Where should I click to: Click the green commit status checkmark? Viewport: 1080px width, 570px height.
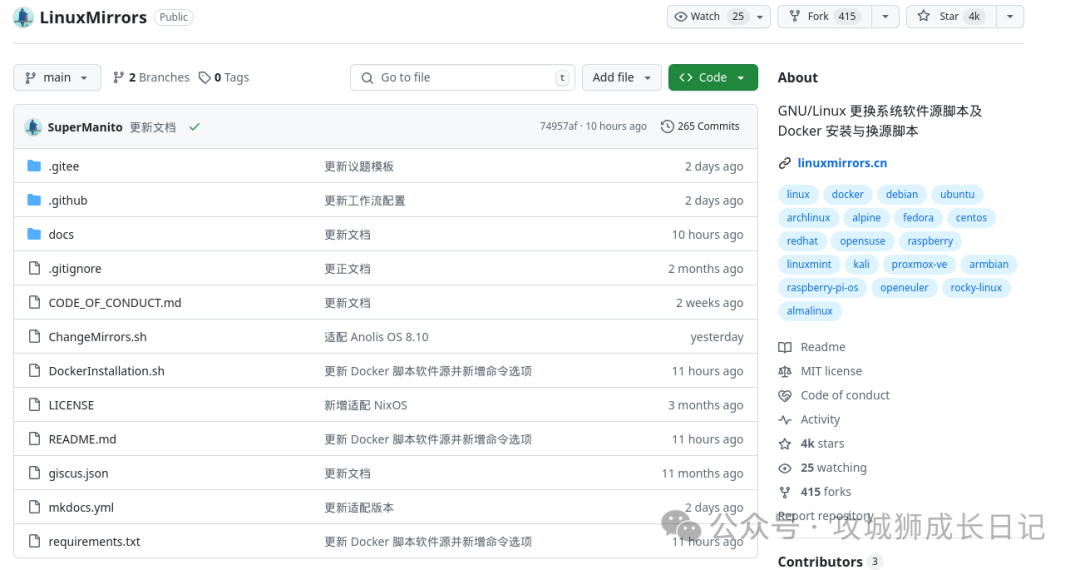click(195, 127)
